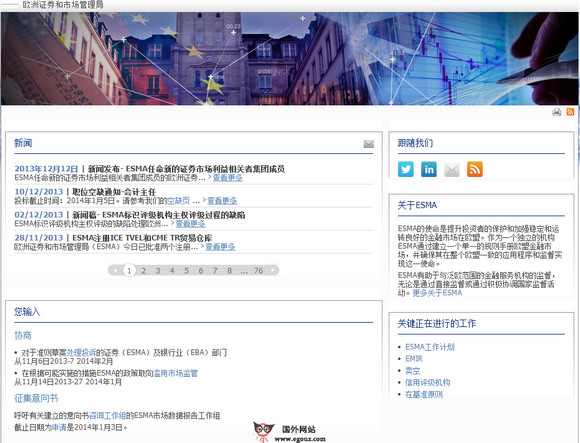Open the LinkedIn follow icon
Image resolution: width=580 pixels, height=443 pixels.
[x=429, y=169]
